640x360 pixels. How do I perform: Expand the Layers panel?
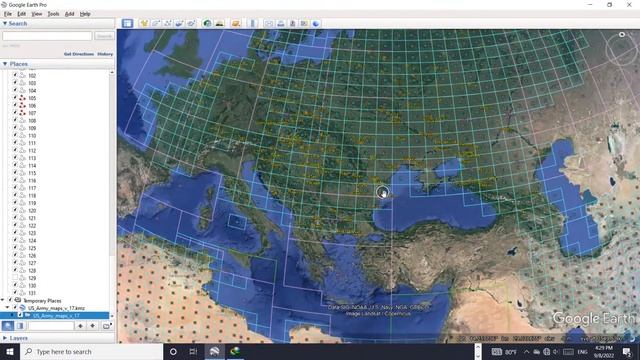click(5, 338)
